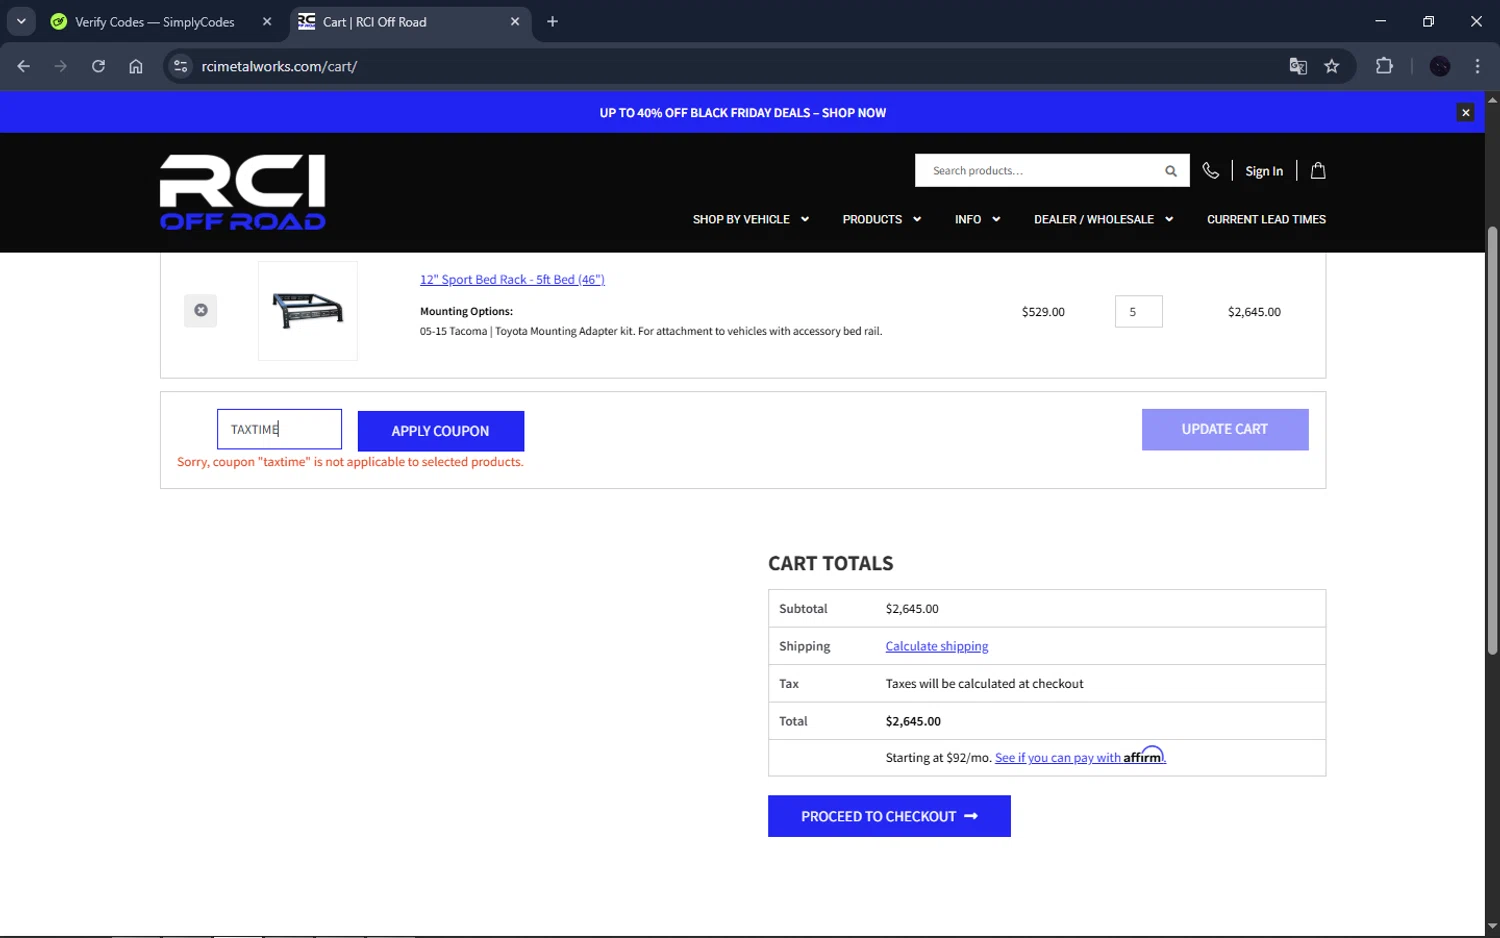Click the RCI Off Road logo
This screenshot has height=938, width=1500.
[243, 192]
